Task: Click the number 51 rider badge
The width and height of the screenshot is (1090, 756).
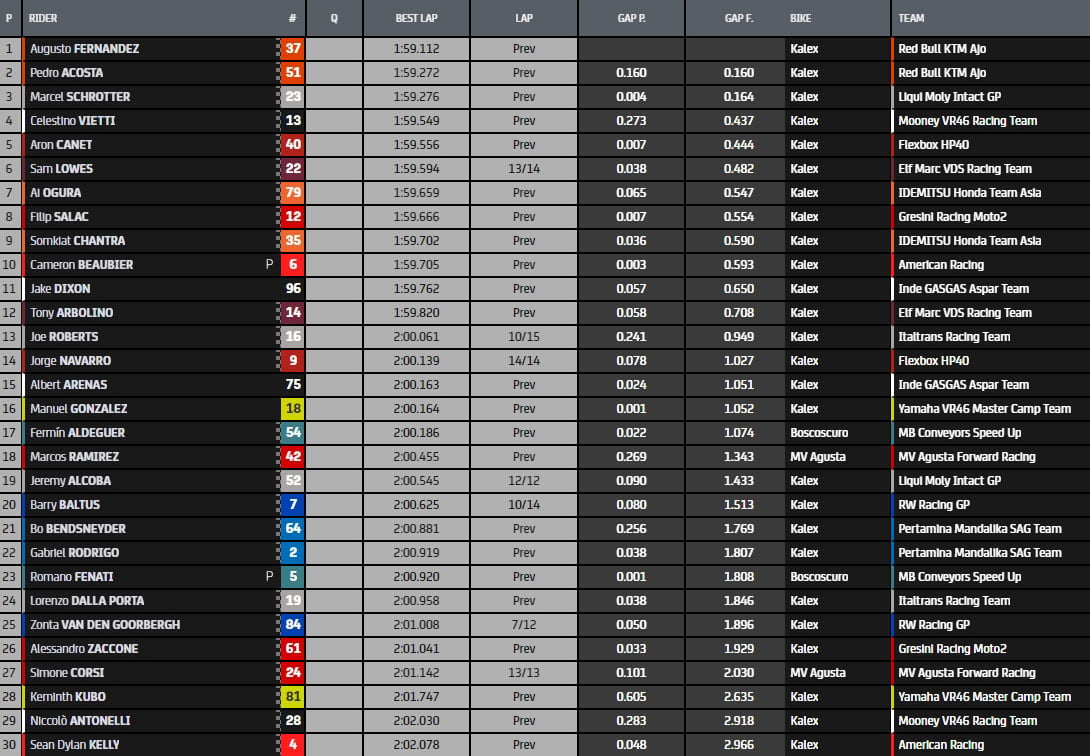Action: tap(292, 73)
